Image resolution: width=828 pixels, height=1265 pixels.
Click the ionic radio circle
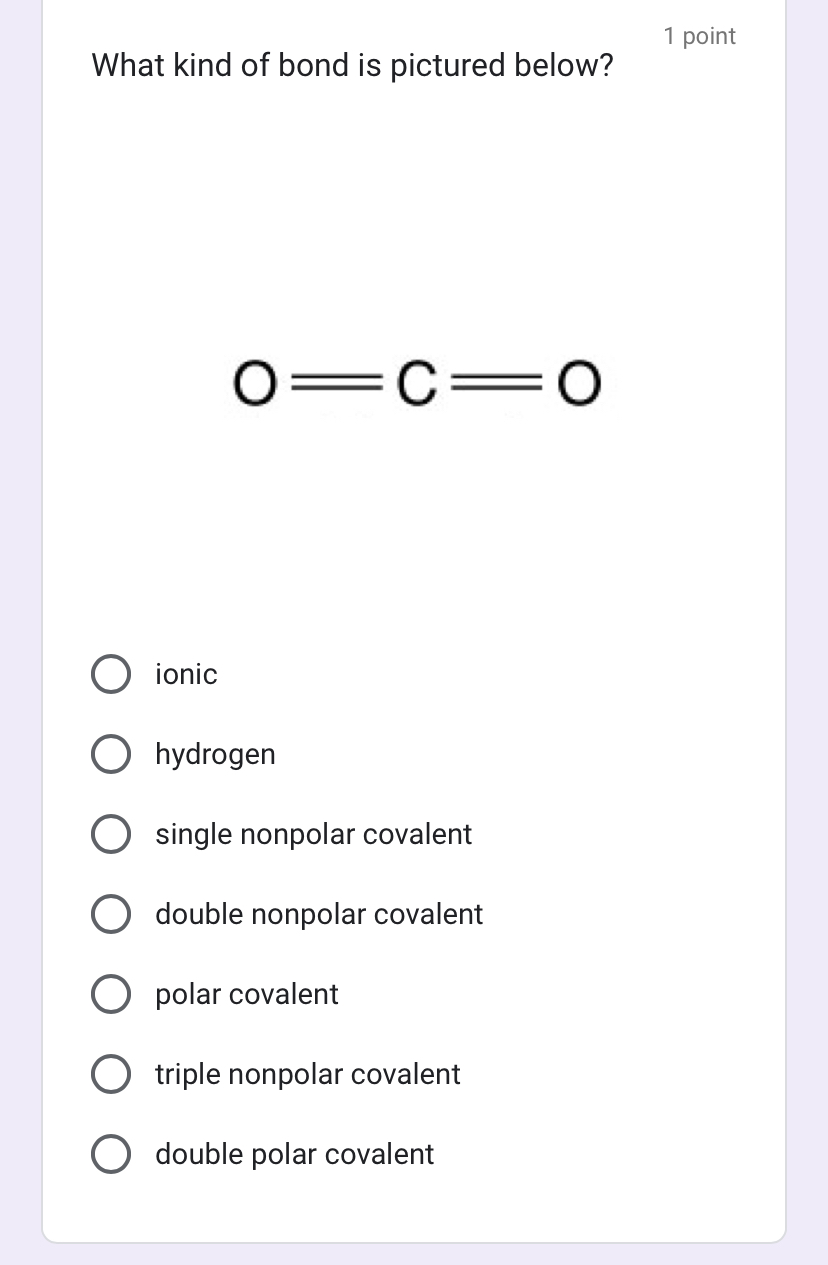[x=111, y=674]
